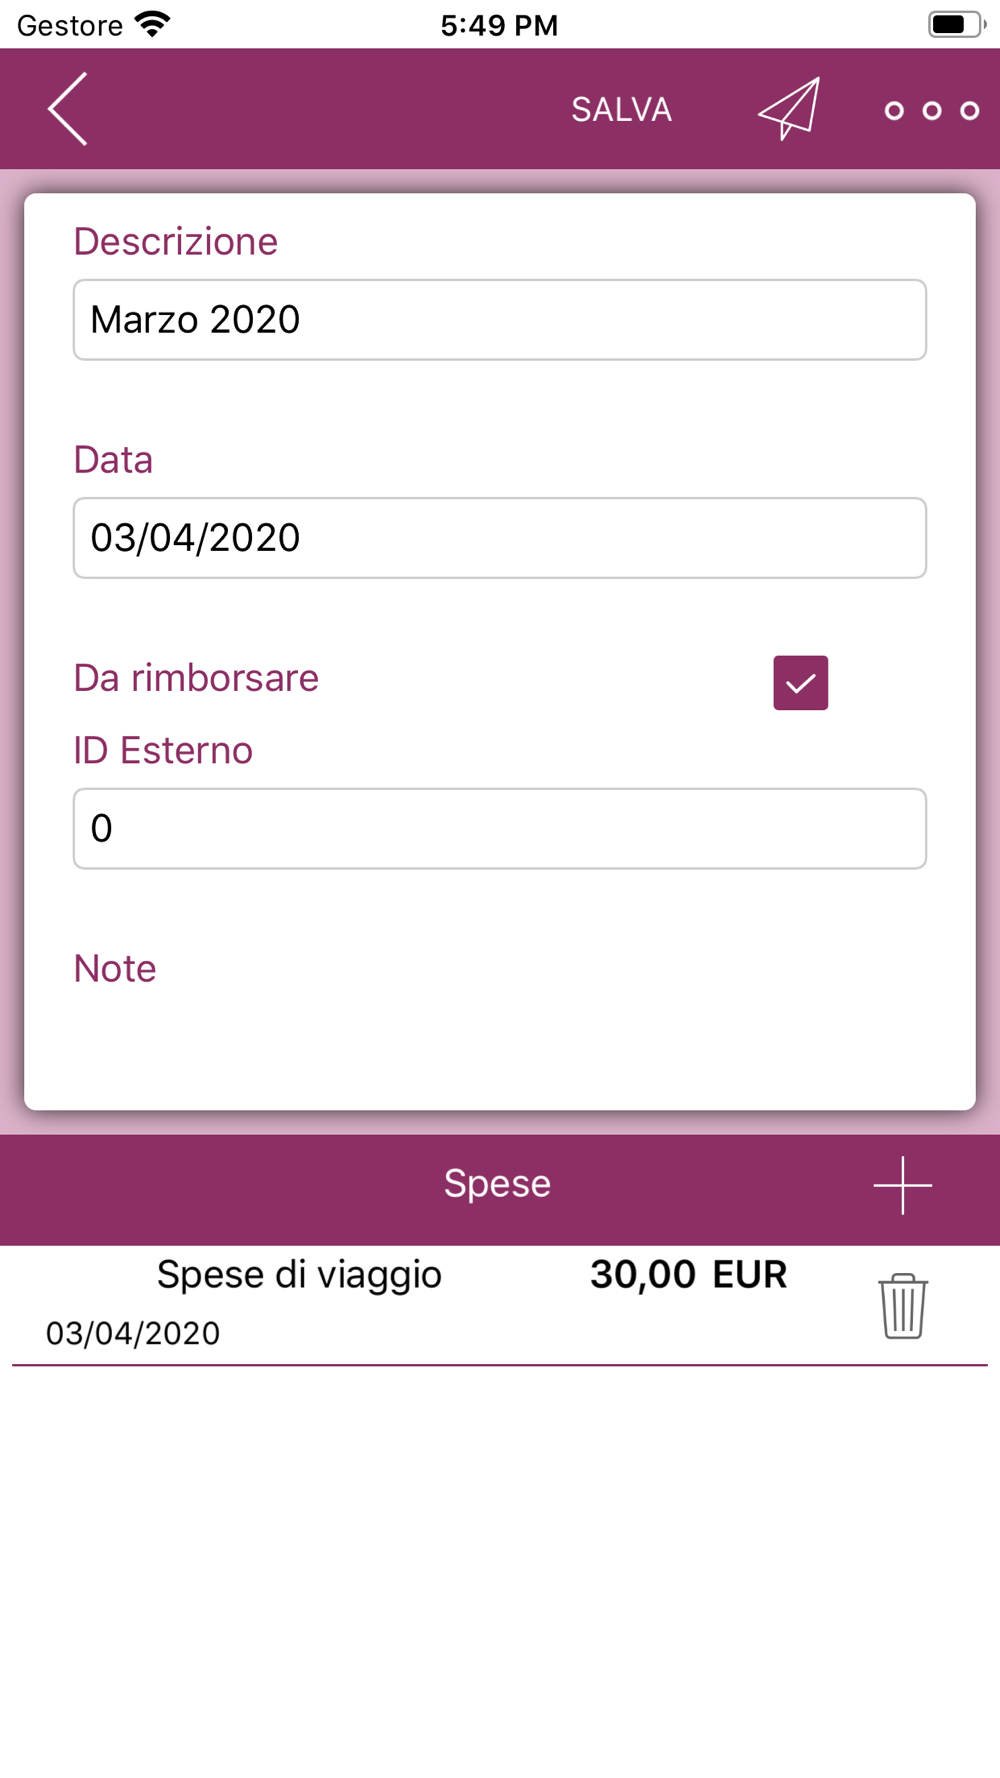Open the Spese di viaggio expense row
The height and width of the screenshot is (1778, 1000).
point(500,1305)
